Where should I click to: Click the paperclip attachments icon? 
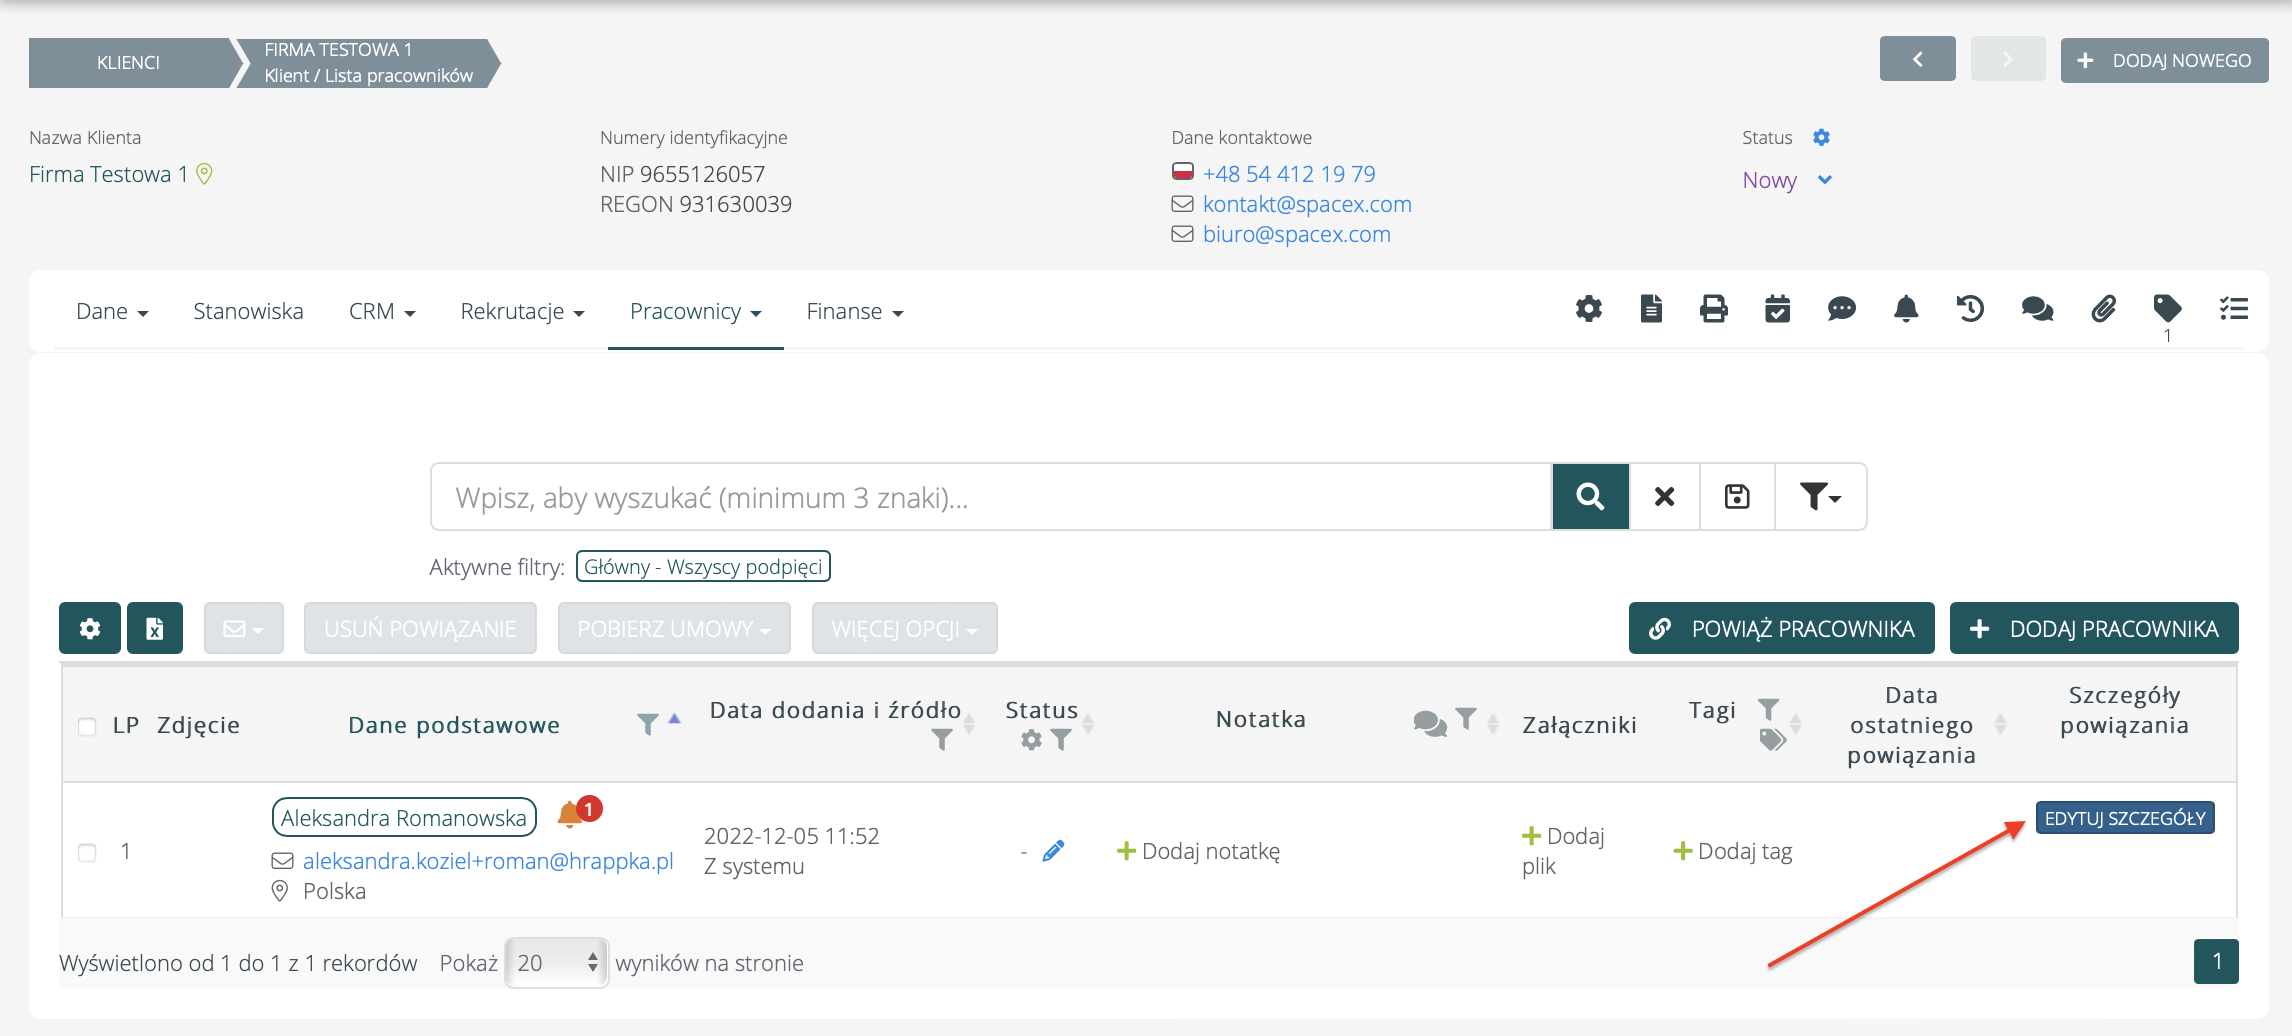pyautogui.click(x=2103, y=309)
